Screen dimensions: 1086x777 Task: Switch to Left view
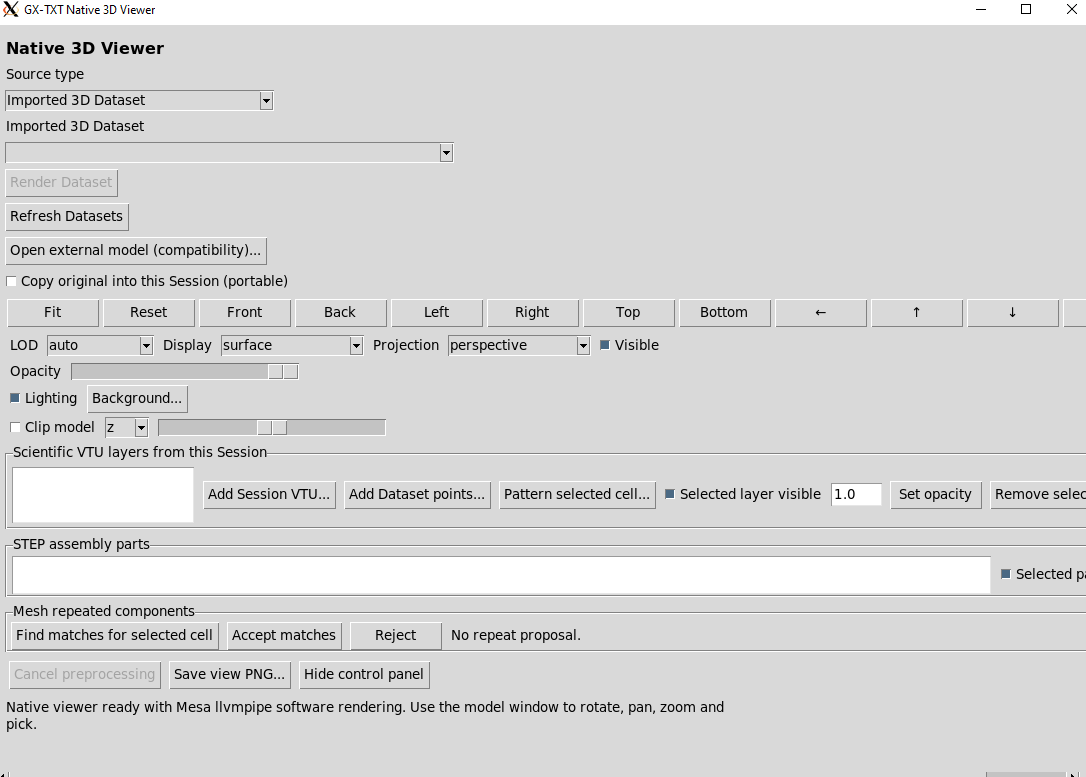[436, 312]
